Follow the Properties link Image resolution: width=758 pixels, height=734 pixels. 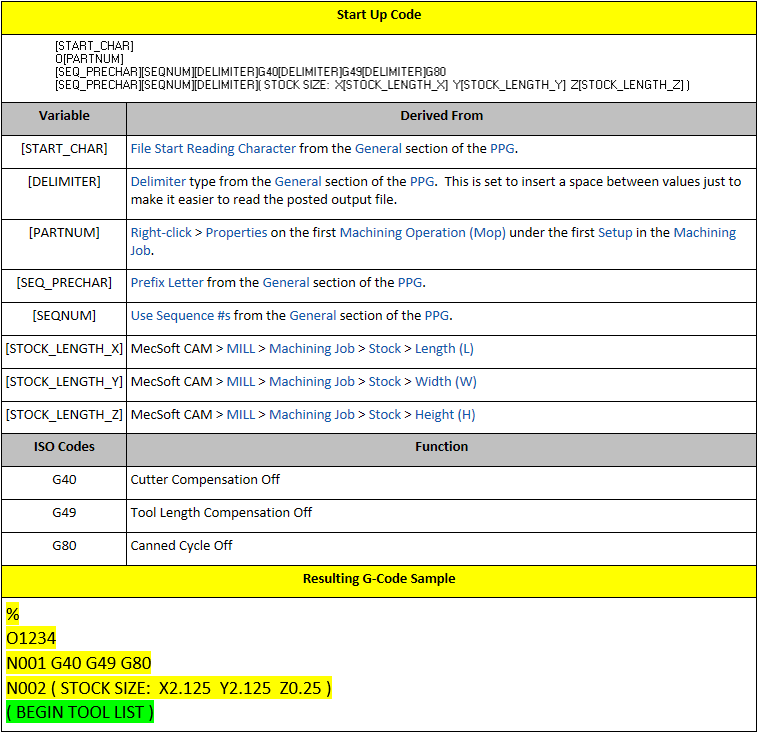[x=237, y=232]
